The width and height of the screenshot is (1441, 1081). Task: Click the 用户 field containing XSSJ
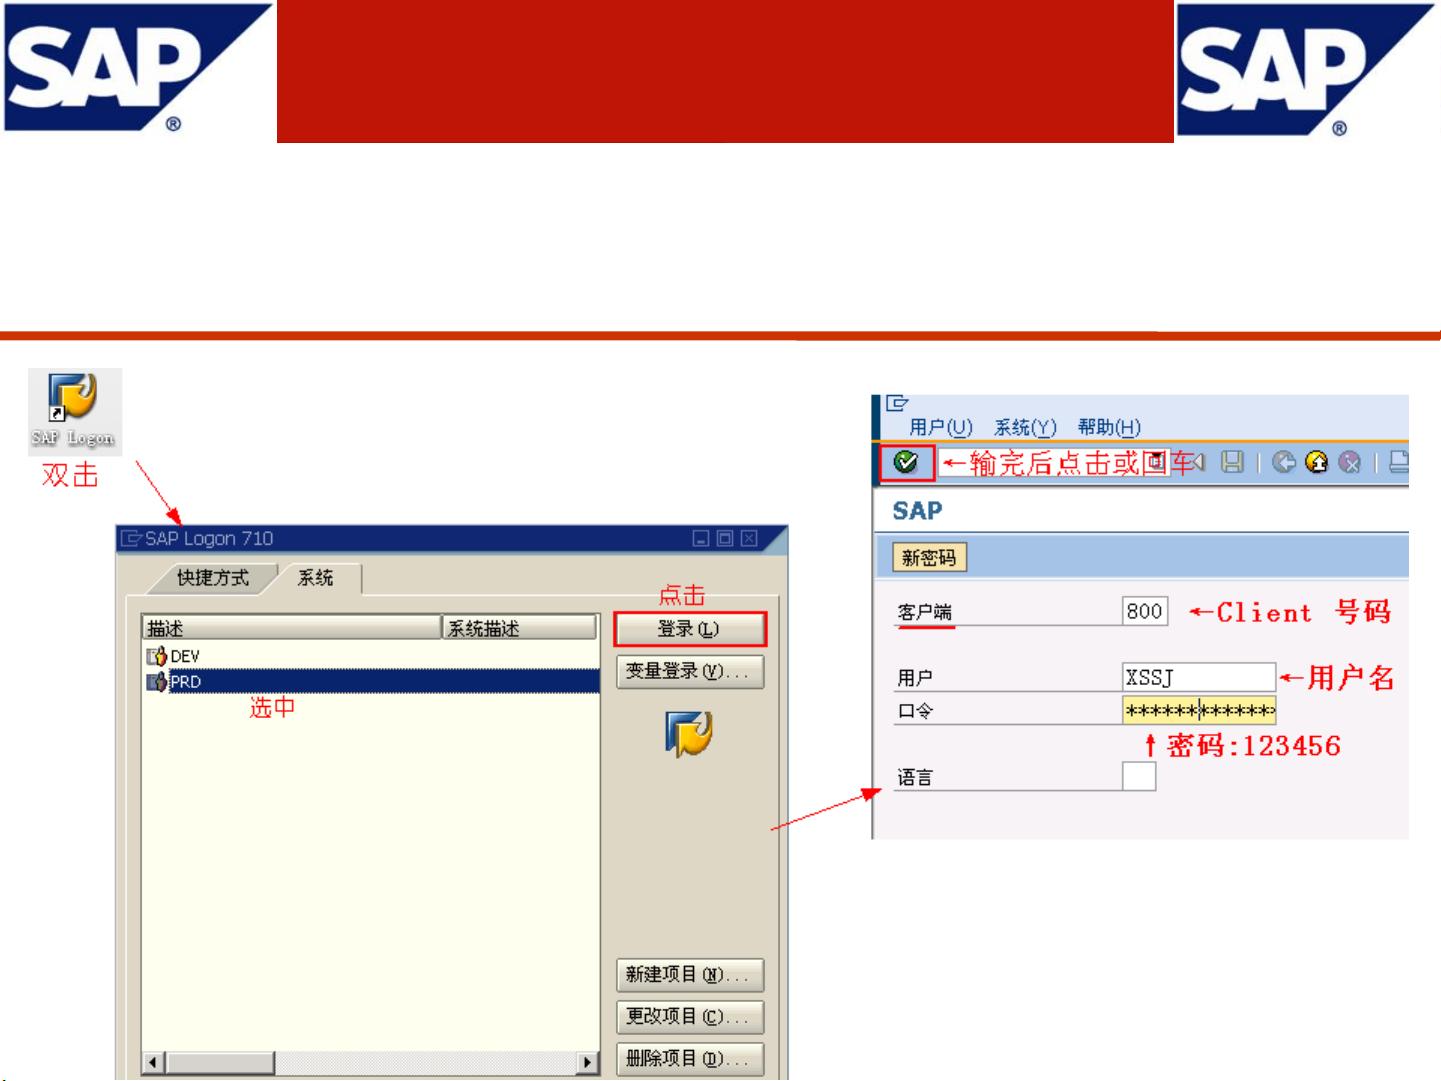[1199, 677]
